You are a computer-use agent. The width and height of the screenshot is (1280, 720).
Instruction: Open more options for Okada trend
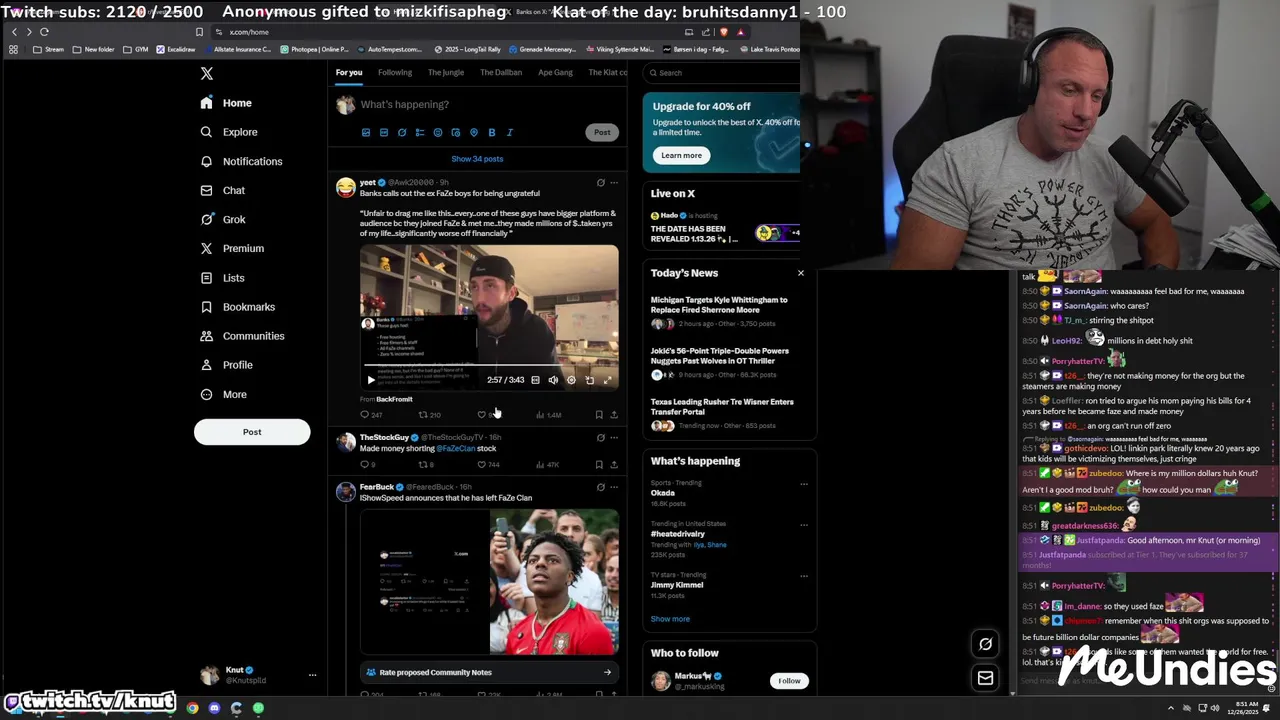[803, 484]
